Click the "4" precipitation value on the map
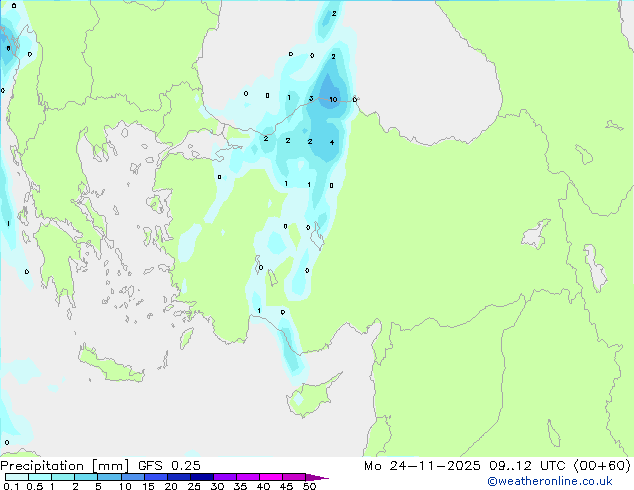Screen dimensions: 634x490 [x=332, y=142]
